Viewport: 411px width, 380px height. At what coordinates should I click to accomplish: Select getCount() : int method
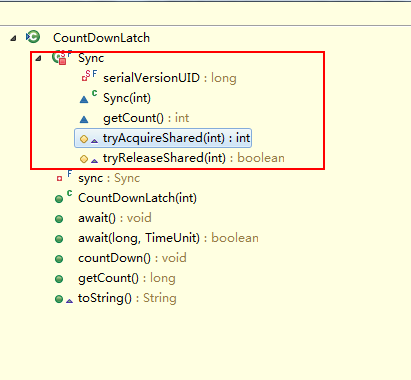coord(146,118)
